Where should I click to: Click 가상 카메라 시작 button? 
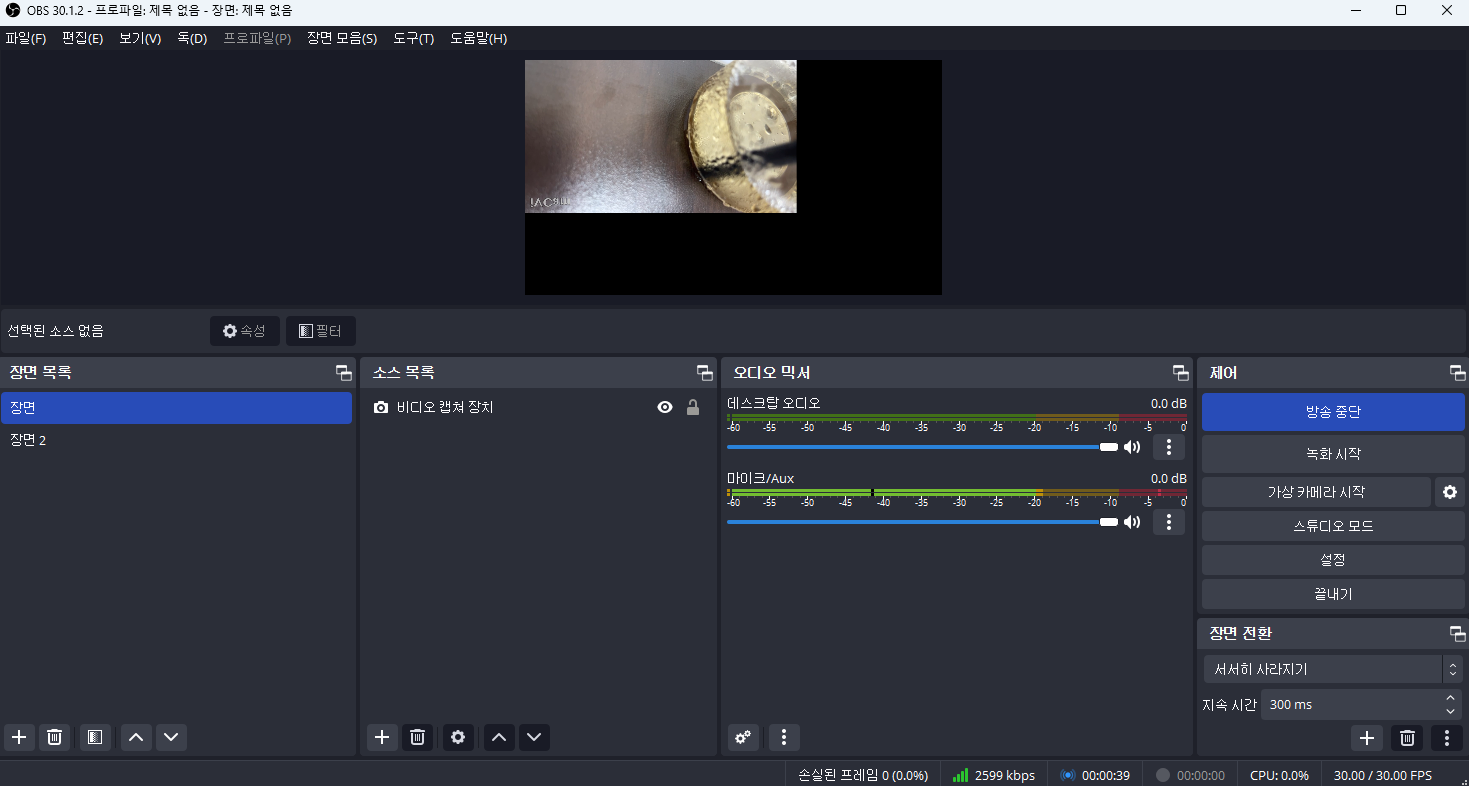(x=1316, y=492)
